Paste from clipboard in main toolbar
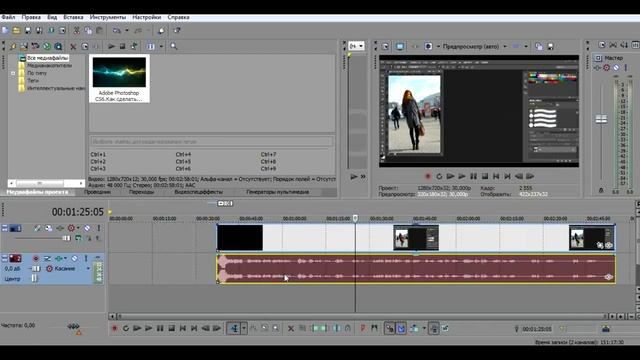This screenshot has height=360, width=640. pos(99,31)
